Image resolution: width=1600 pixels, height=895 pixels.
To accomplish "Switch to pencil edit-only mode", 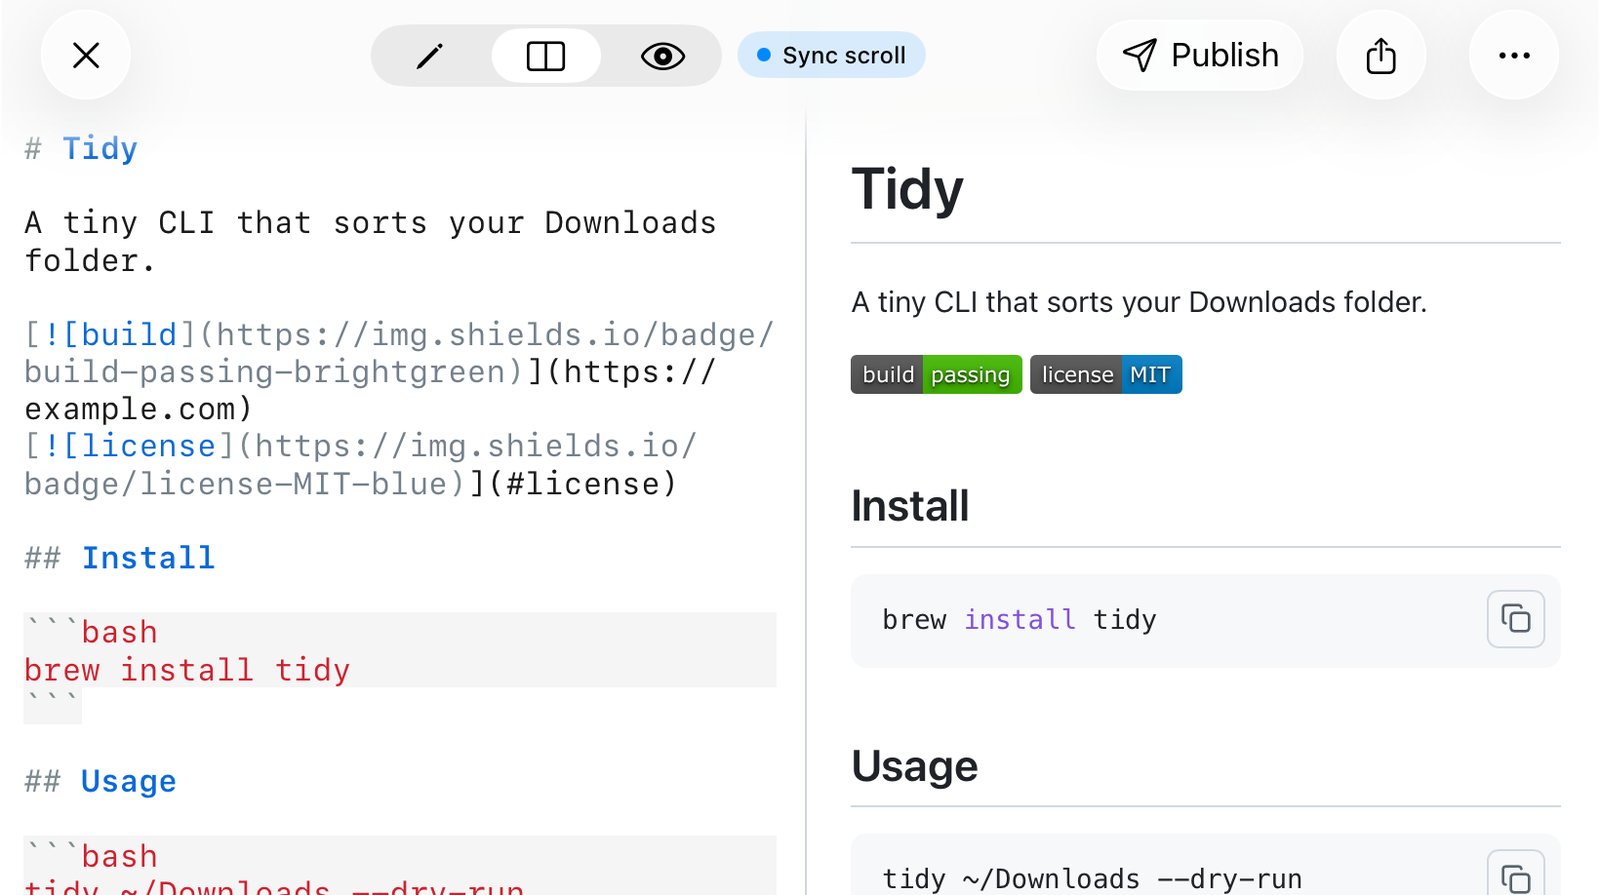I will [x=430, y=56].
